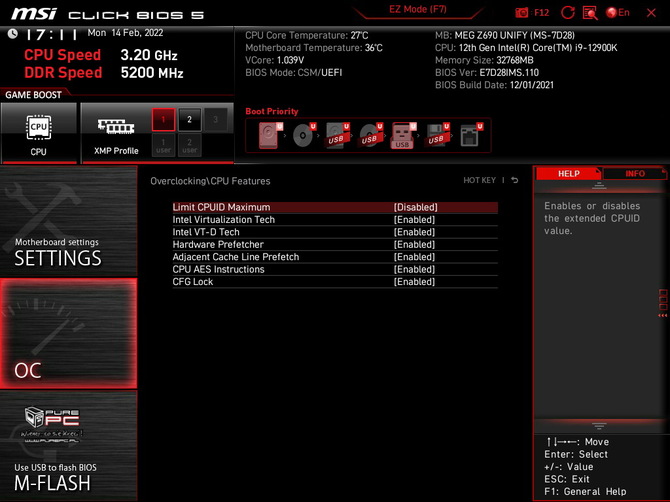Open the Motherboard SETTINGS section
This screenshot has width=670, height=502.
pyautogui.click(x=68, y=220)
